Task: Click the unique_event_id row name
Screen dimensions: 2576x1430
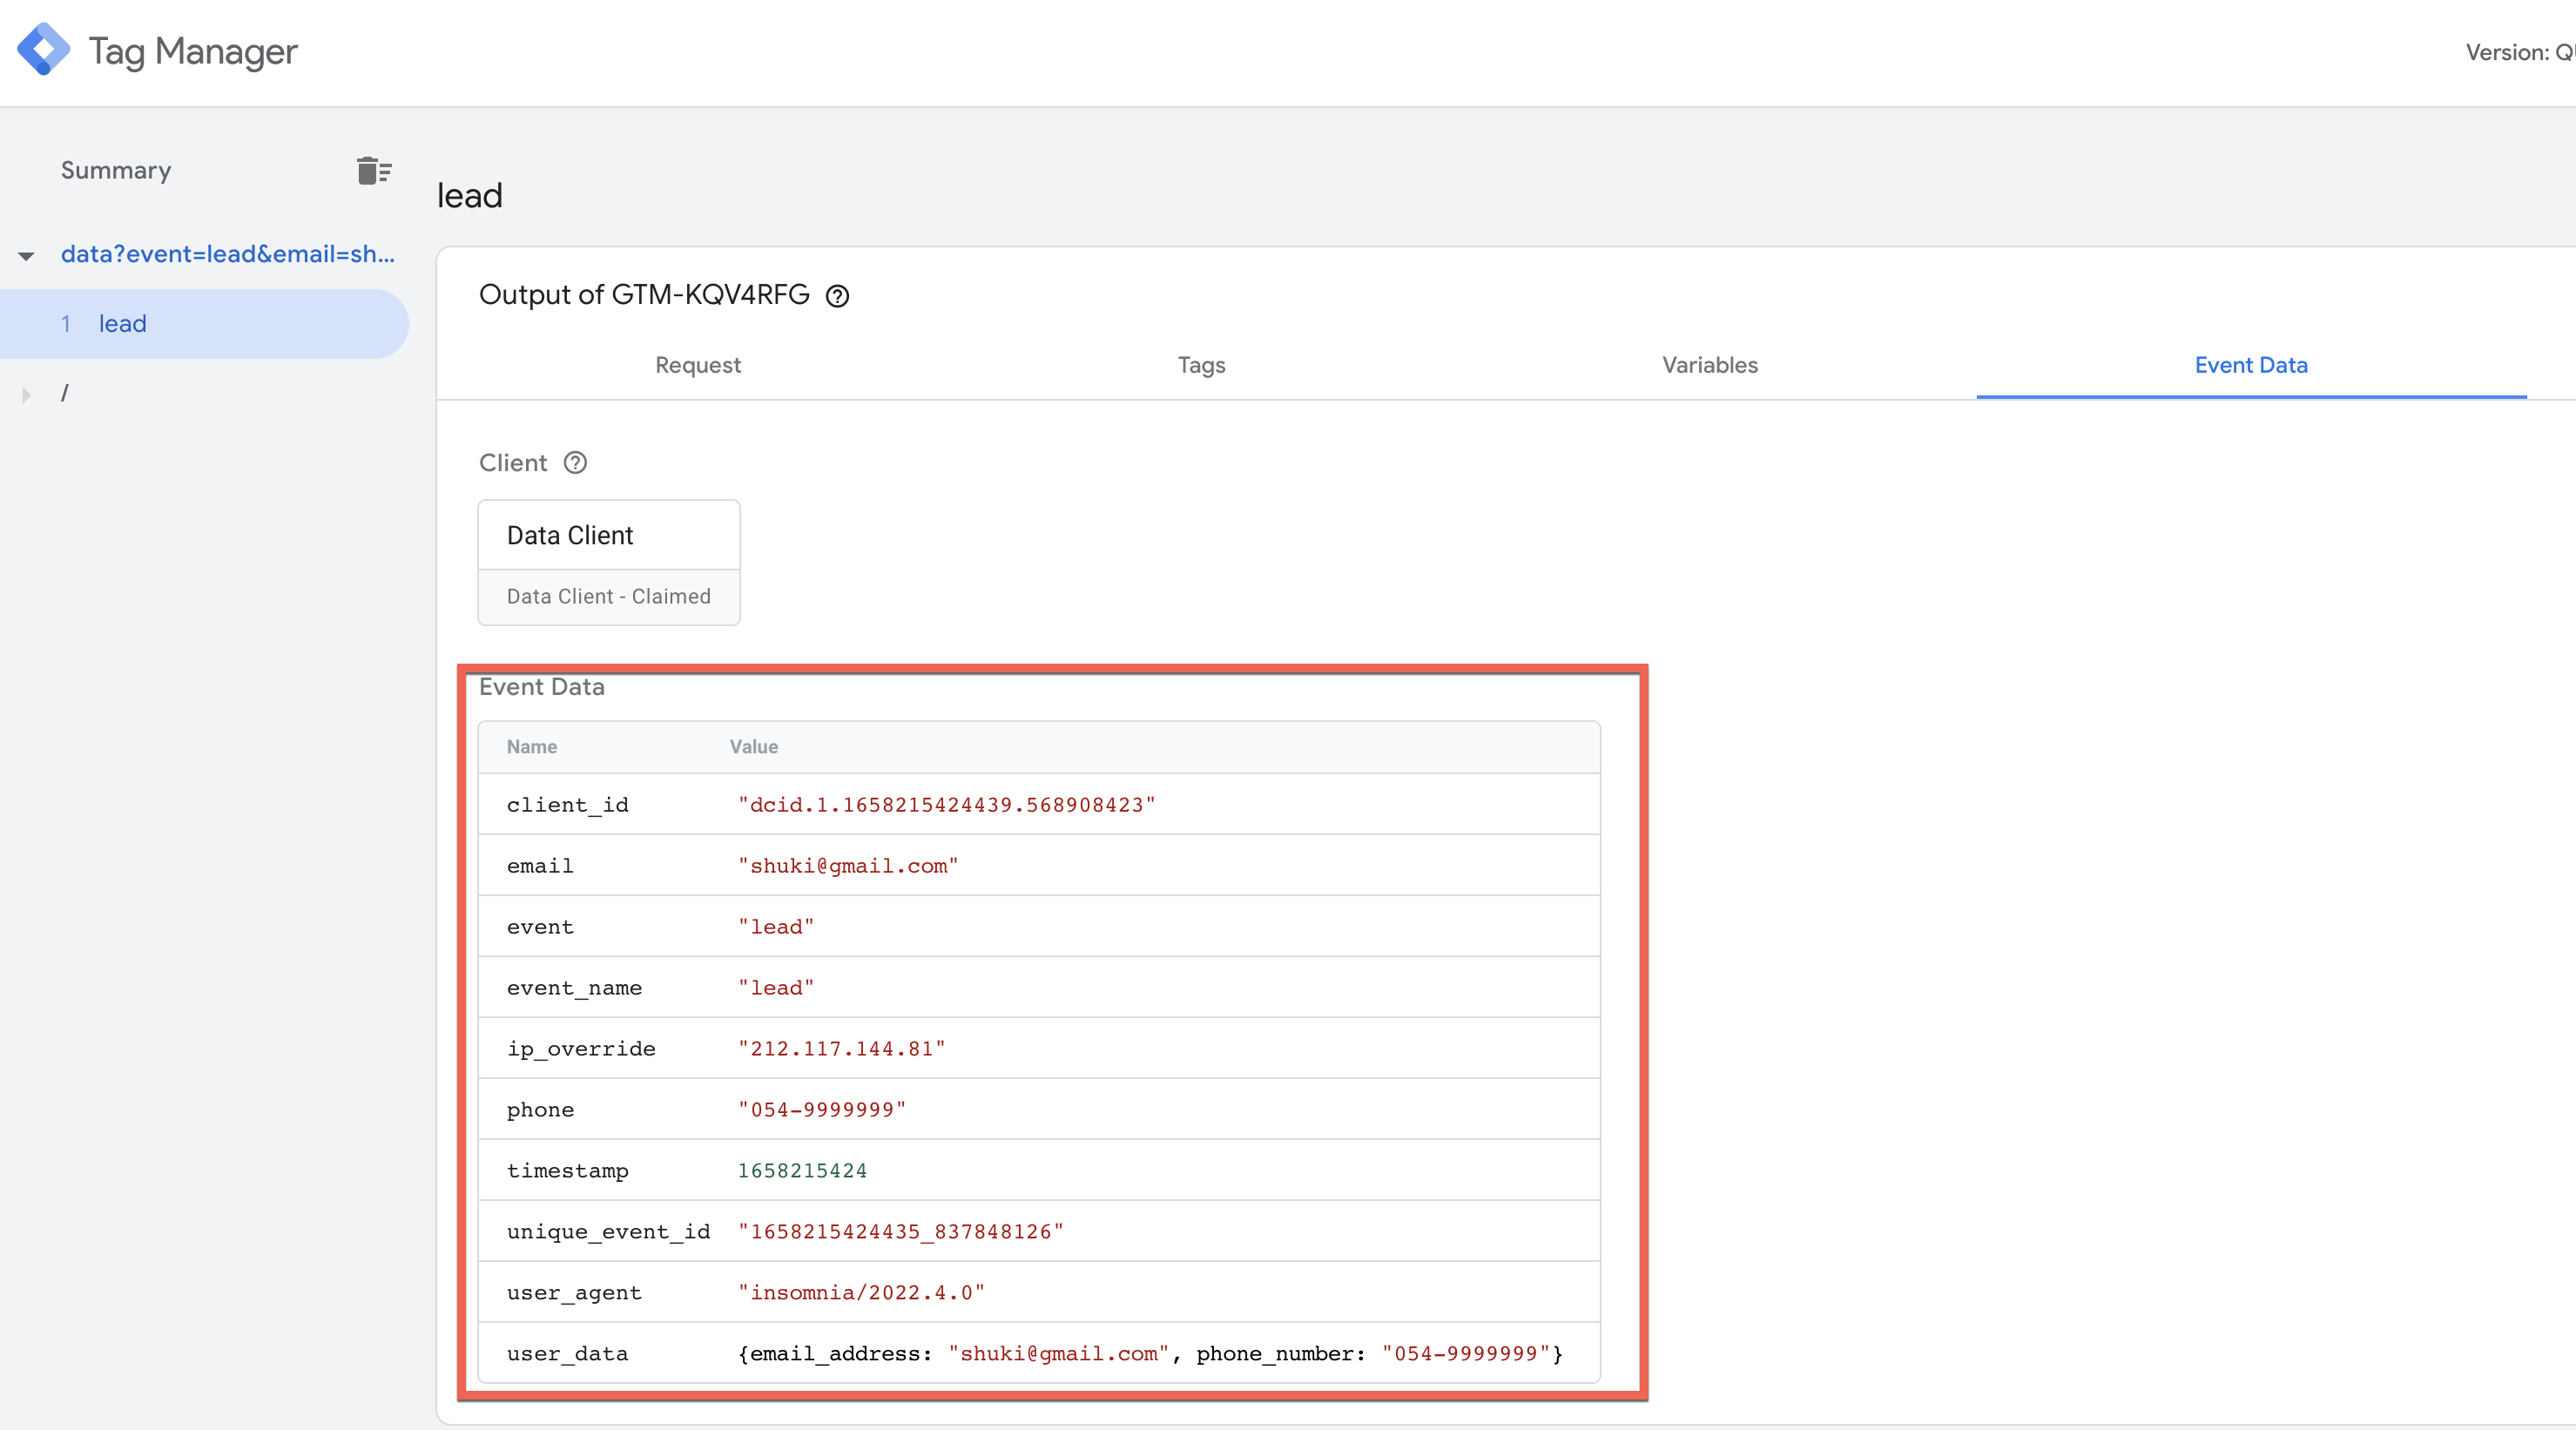Action: 608,1232
